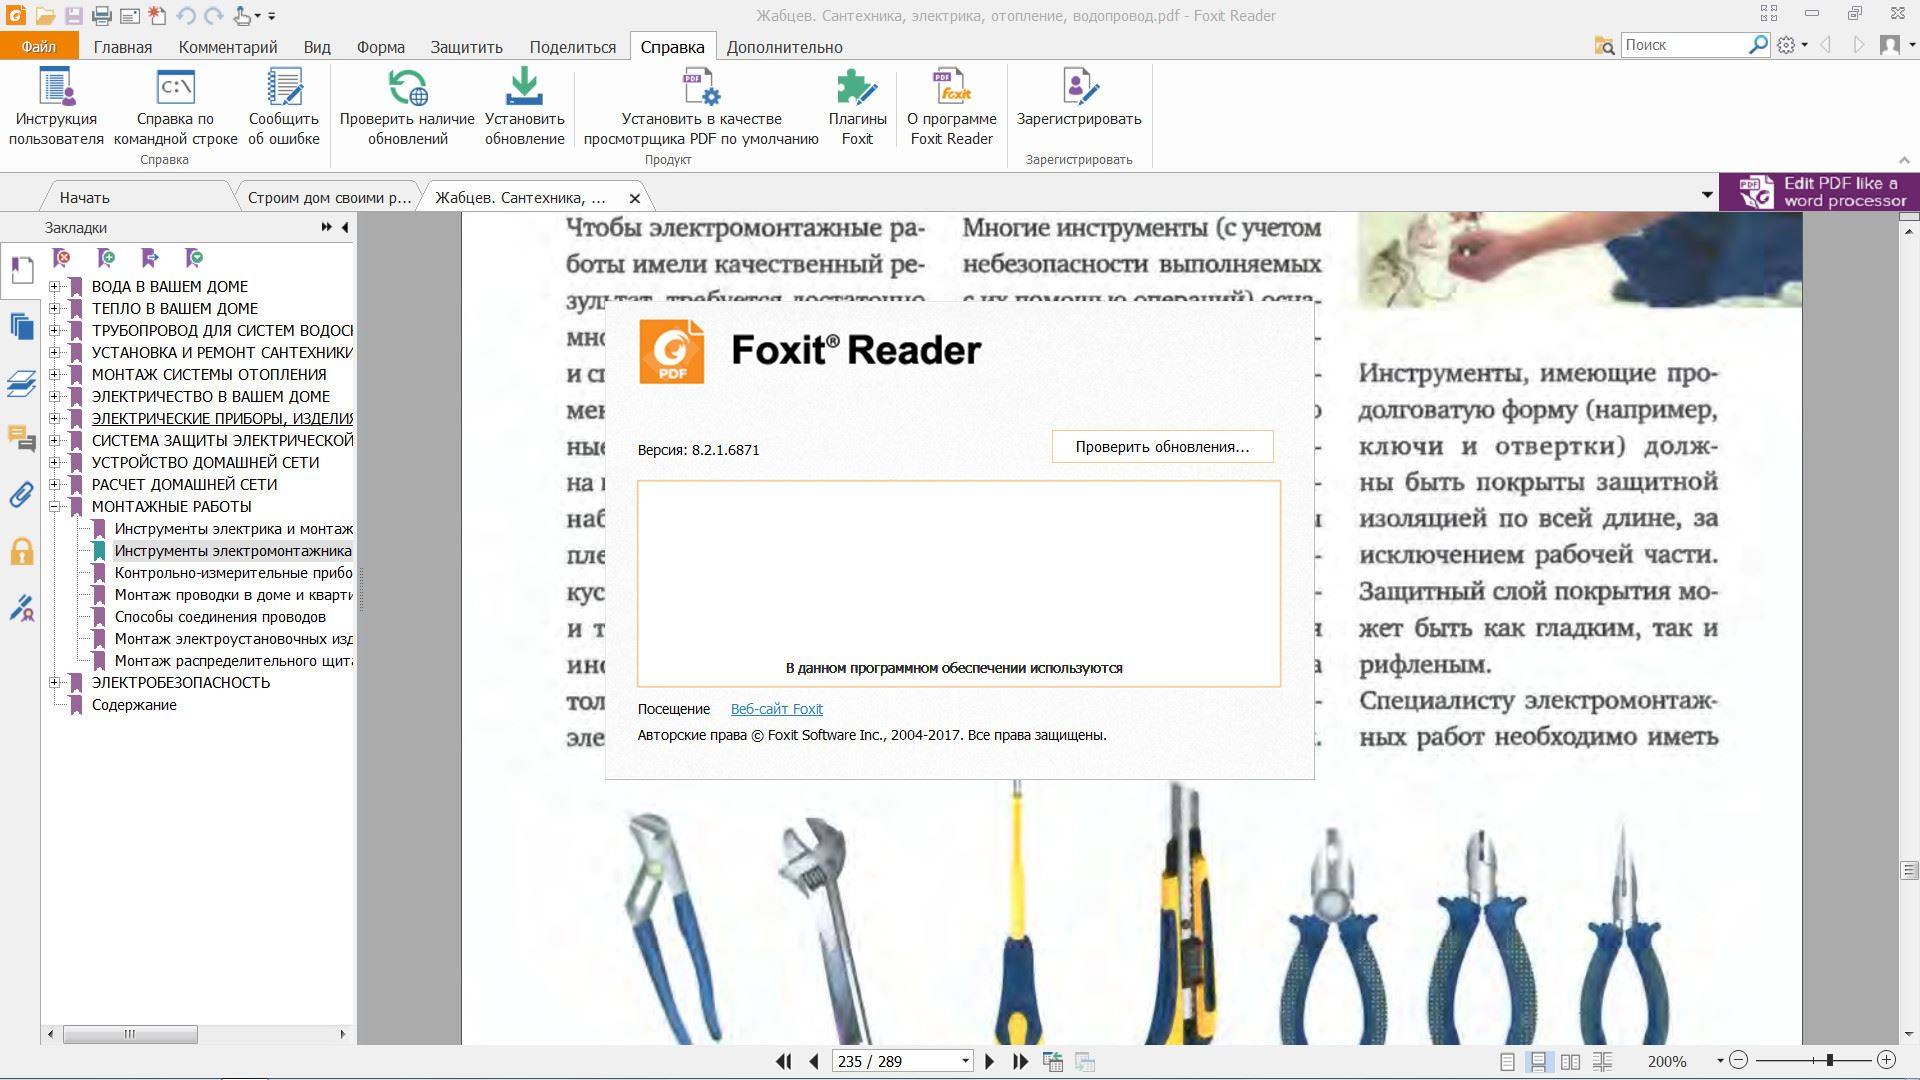Switch to the Защитить ribbon tab
The height and width of the screenshot is (1080, 1920).
(x=466, y=47)
